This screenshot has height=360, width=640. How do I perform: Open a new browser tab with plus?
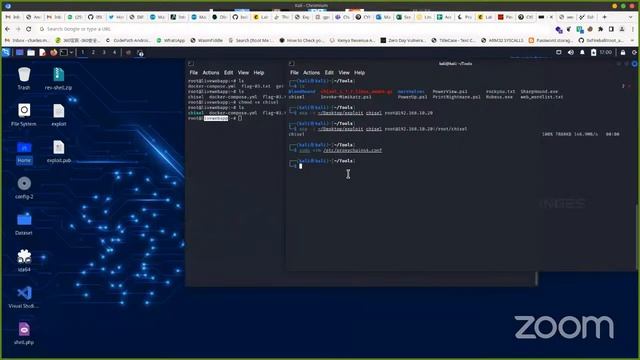604,17
